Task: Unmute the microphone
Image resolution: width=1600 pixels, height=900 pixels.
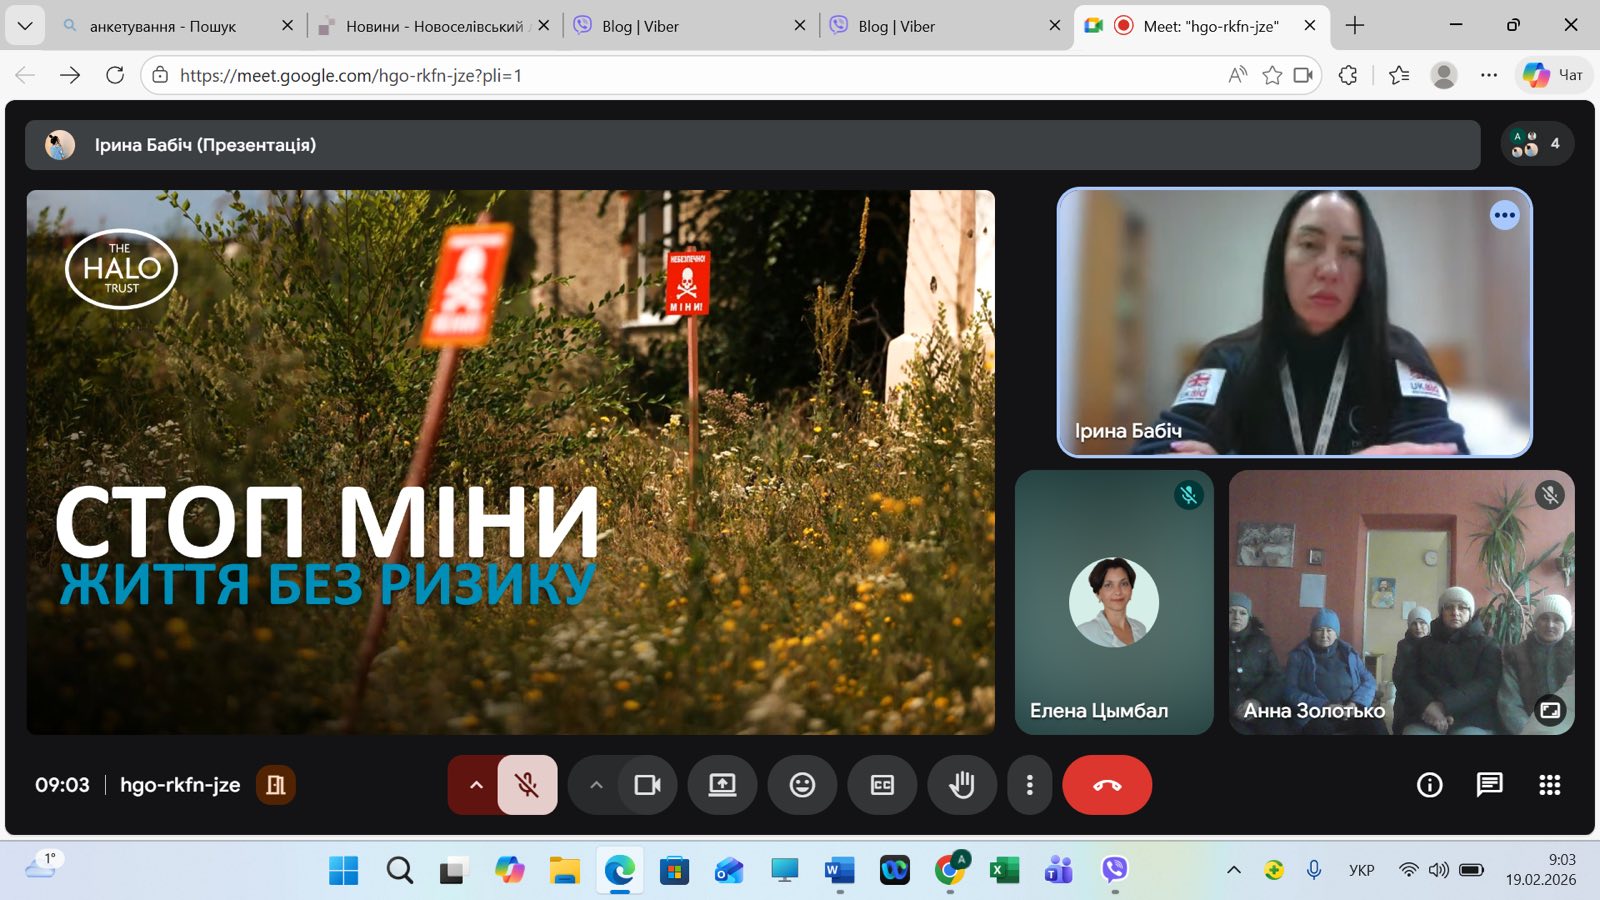Action: click(527, 785)
